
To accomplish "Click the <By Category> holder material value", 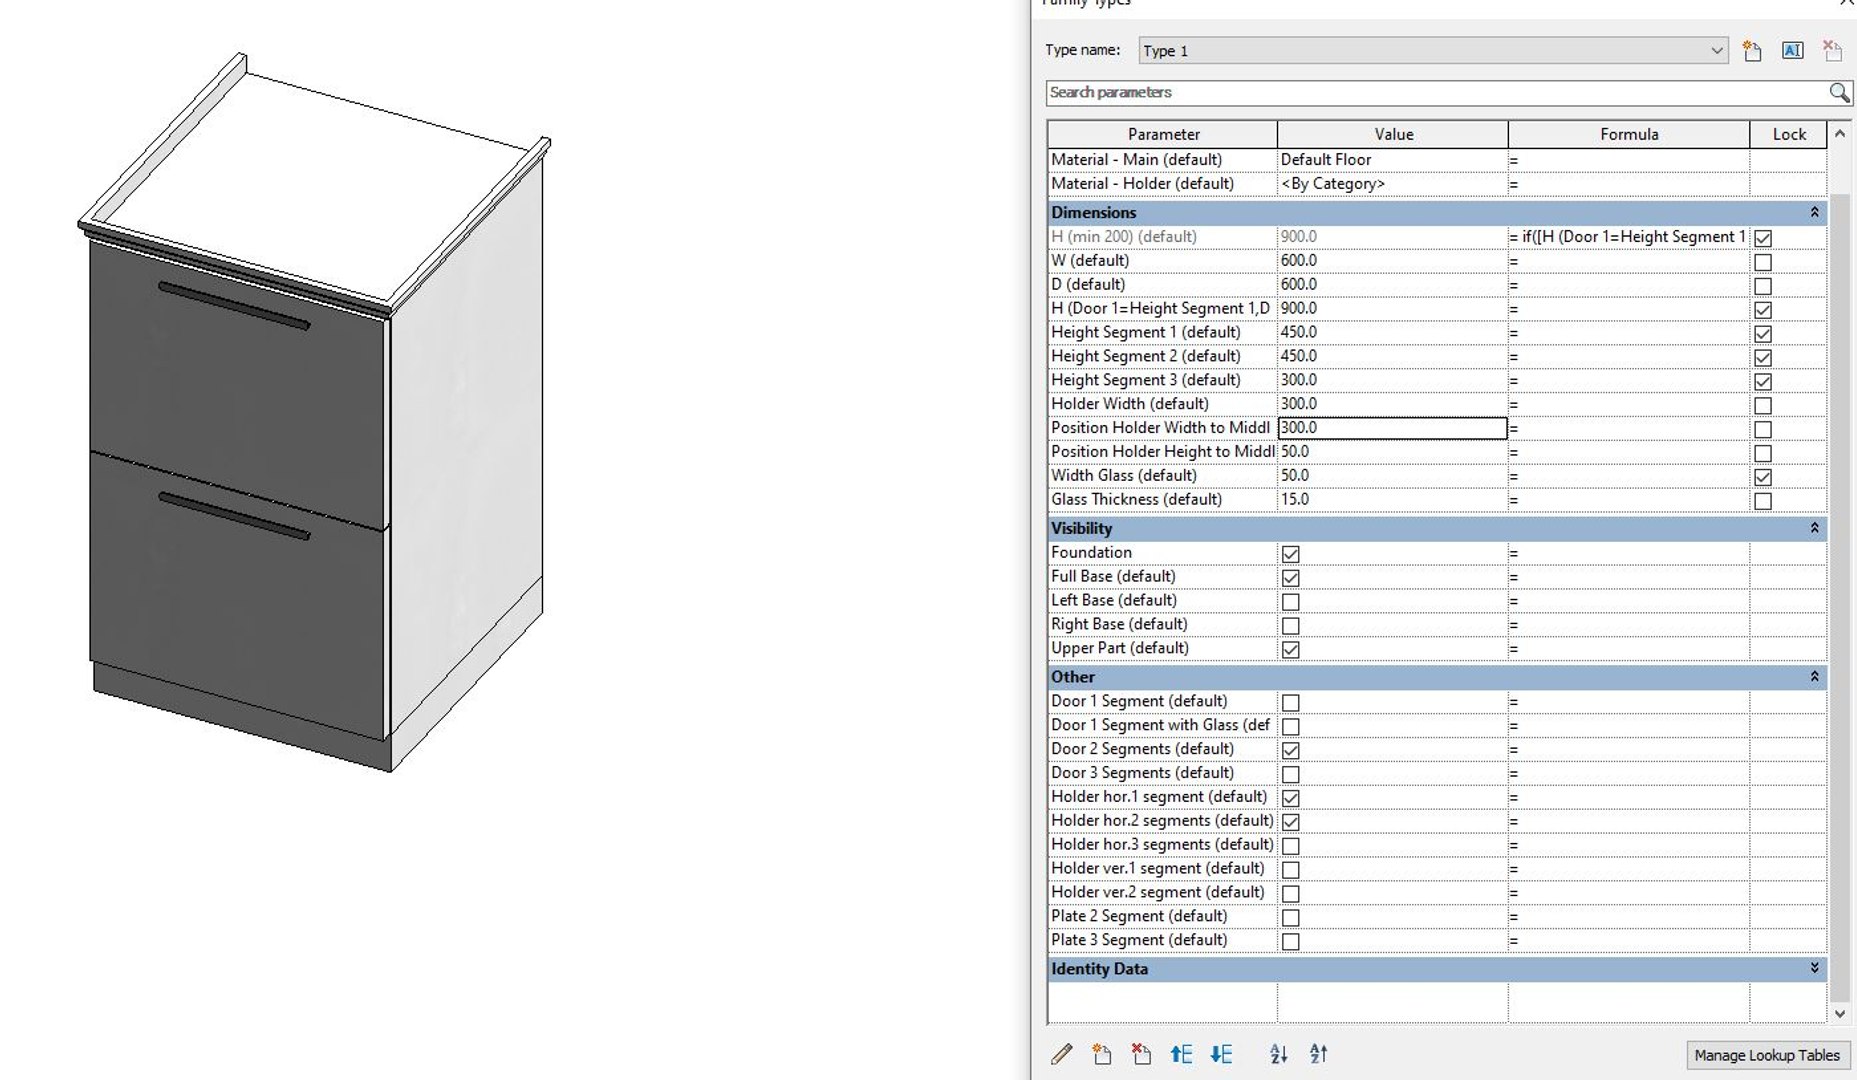I will tap(1392, 184).
